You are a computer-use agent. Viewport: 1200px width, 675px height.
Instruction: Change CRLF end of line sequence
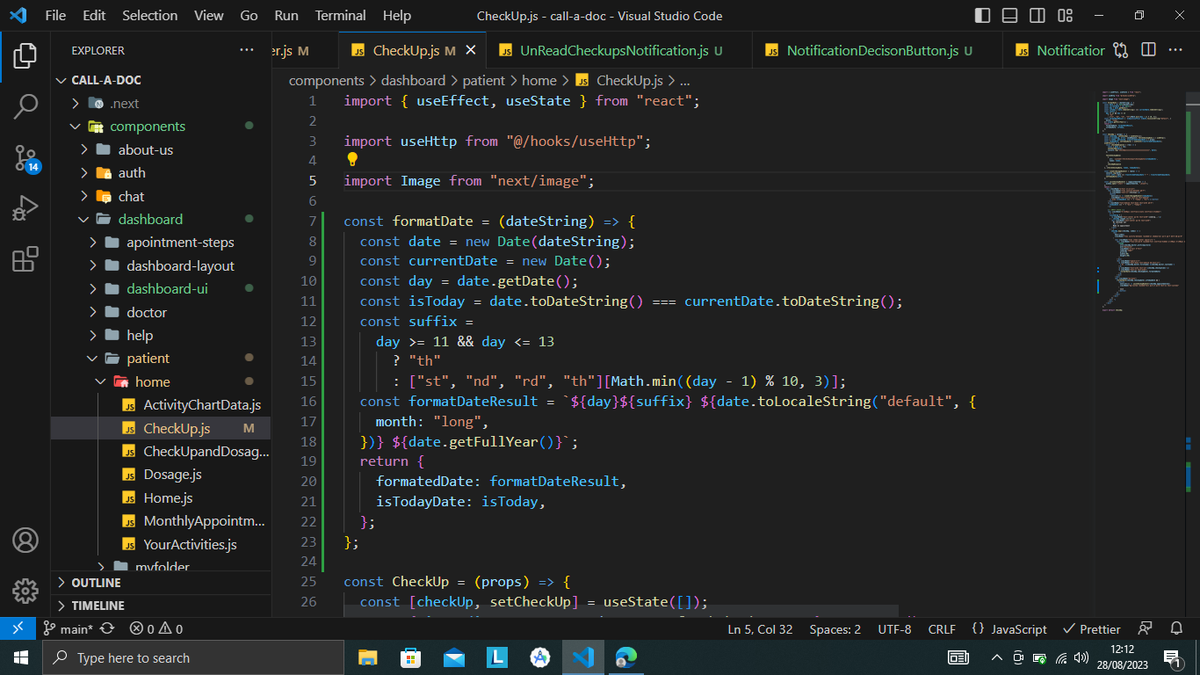point(941,629)
